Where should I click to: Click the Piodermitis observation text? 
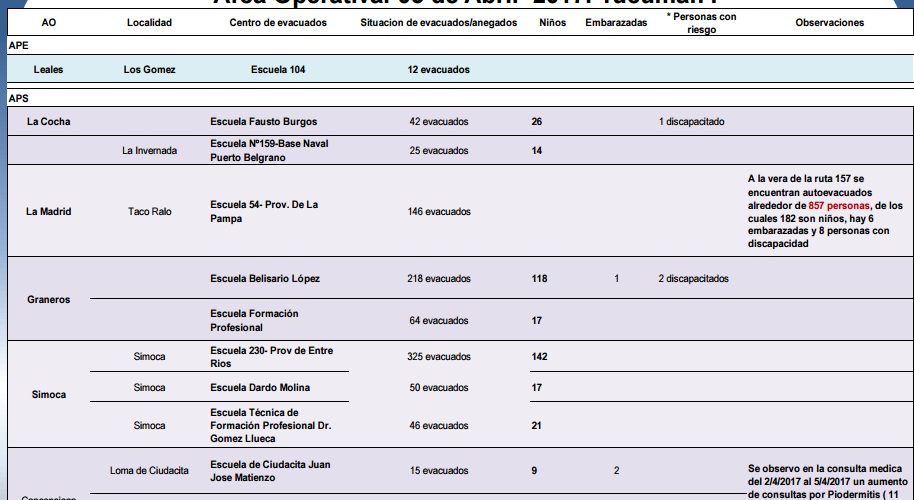pyautogui.click(x=828, y=482)
